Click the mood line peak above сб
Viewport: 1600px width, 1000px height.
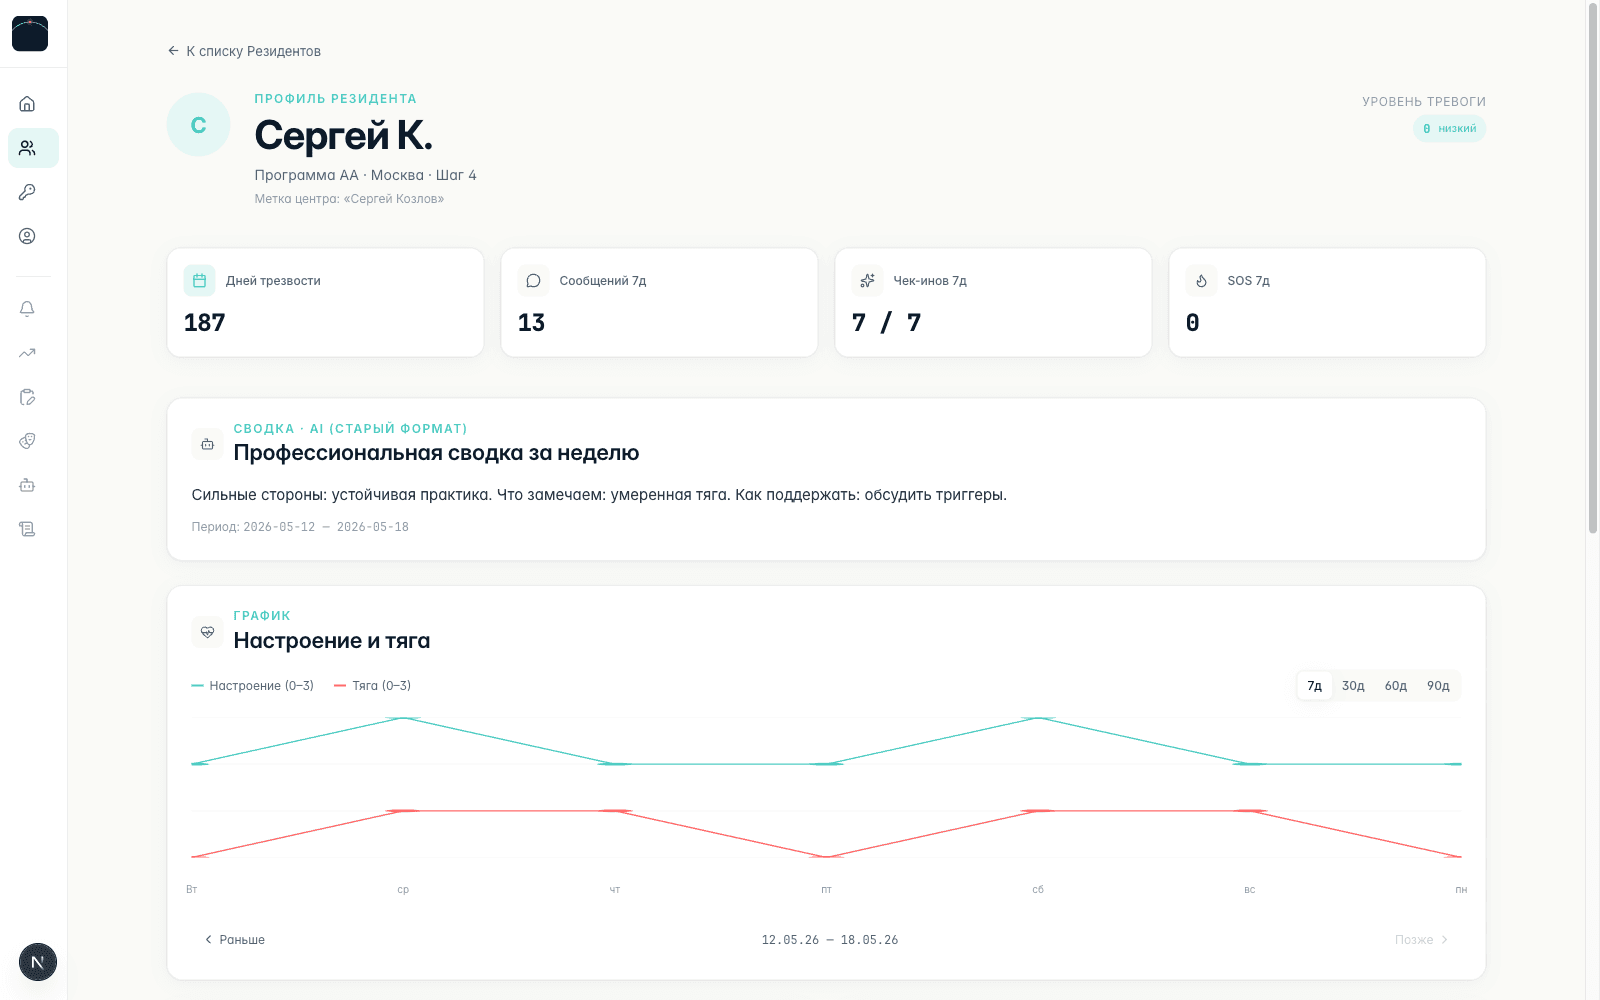pos(1038,718)
